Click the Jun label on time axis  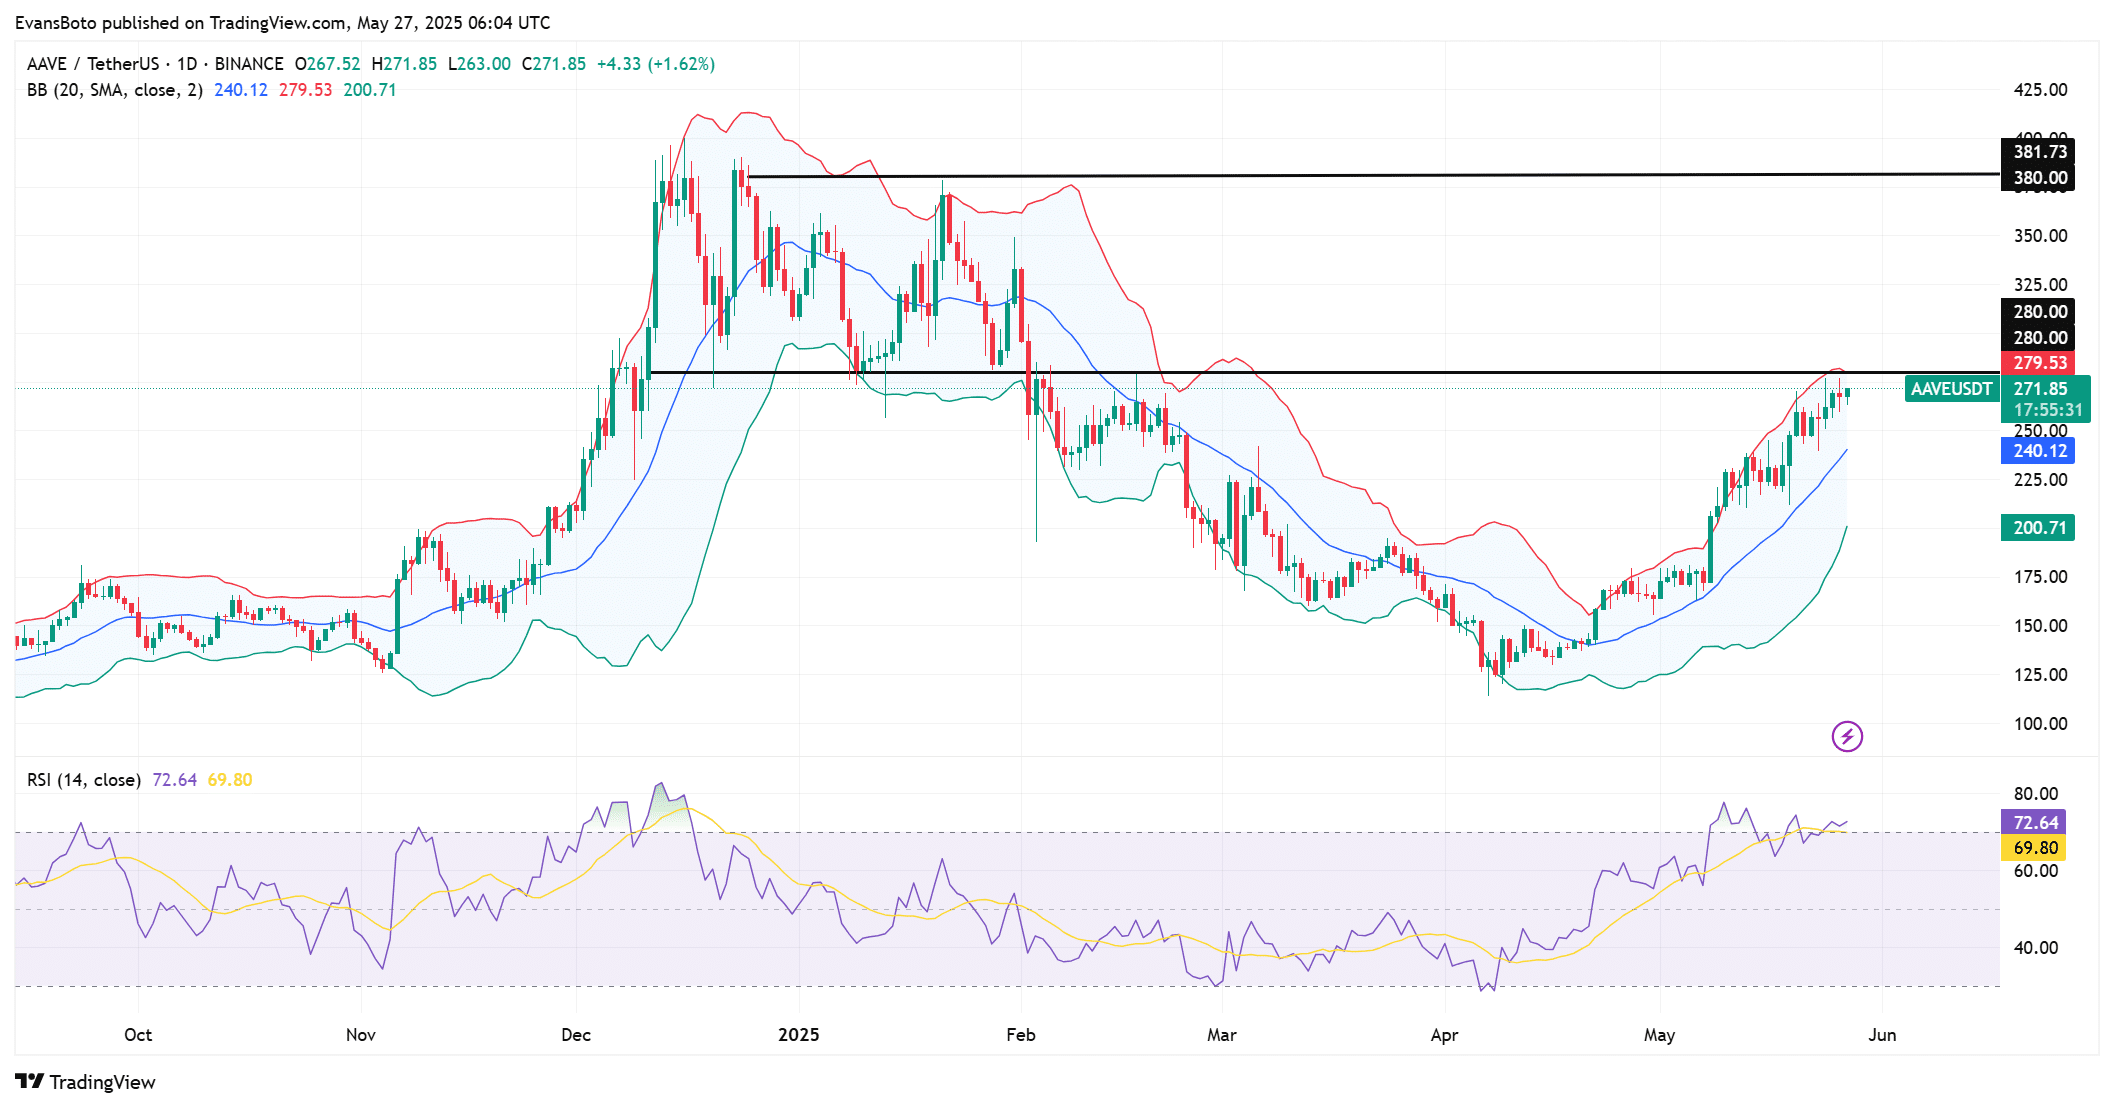point(1881,1035)
